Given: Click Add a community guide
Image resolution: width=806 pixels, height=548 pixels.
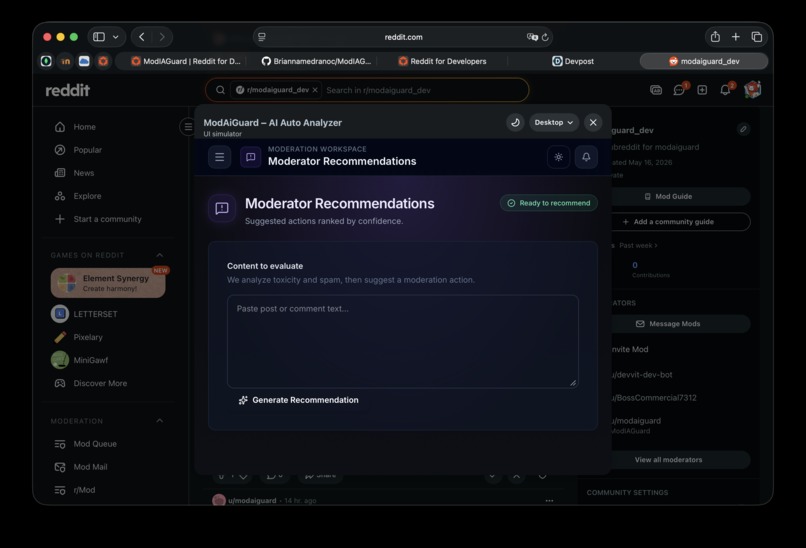Looking at the screenshot, I should (668, 222).
